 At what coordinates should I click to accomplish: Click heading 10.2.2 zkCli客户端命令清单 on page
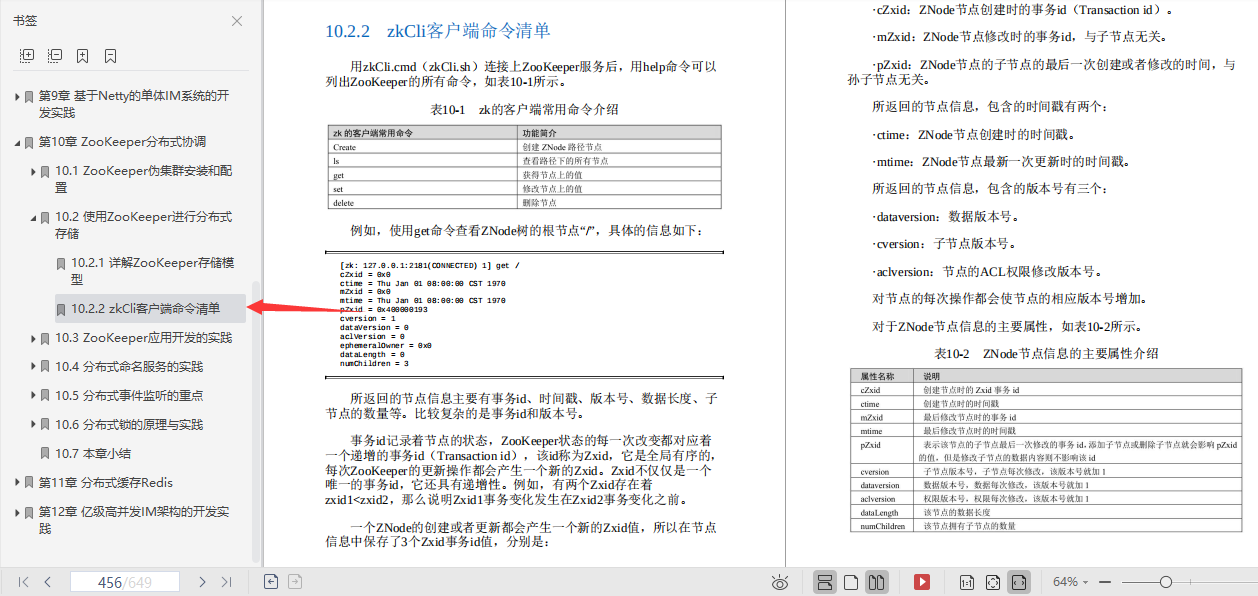[438, 31]
